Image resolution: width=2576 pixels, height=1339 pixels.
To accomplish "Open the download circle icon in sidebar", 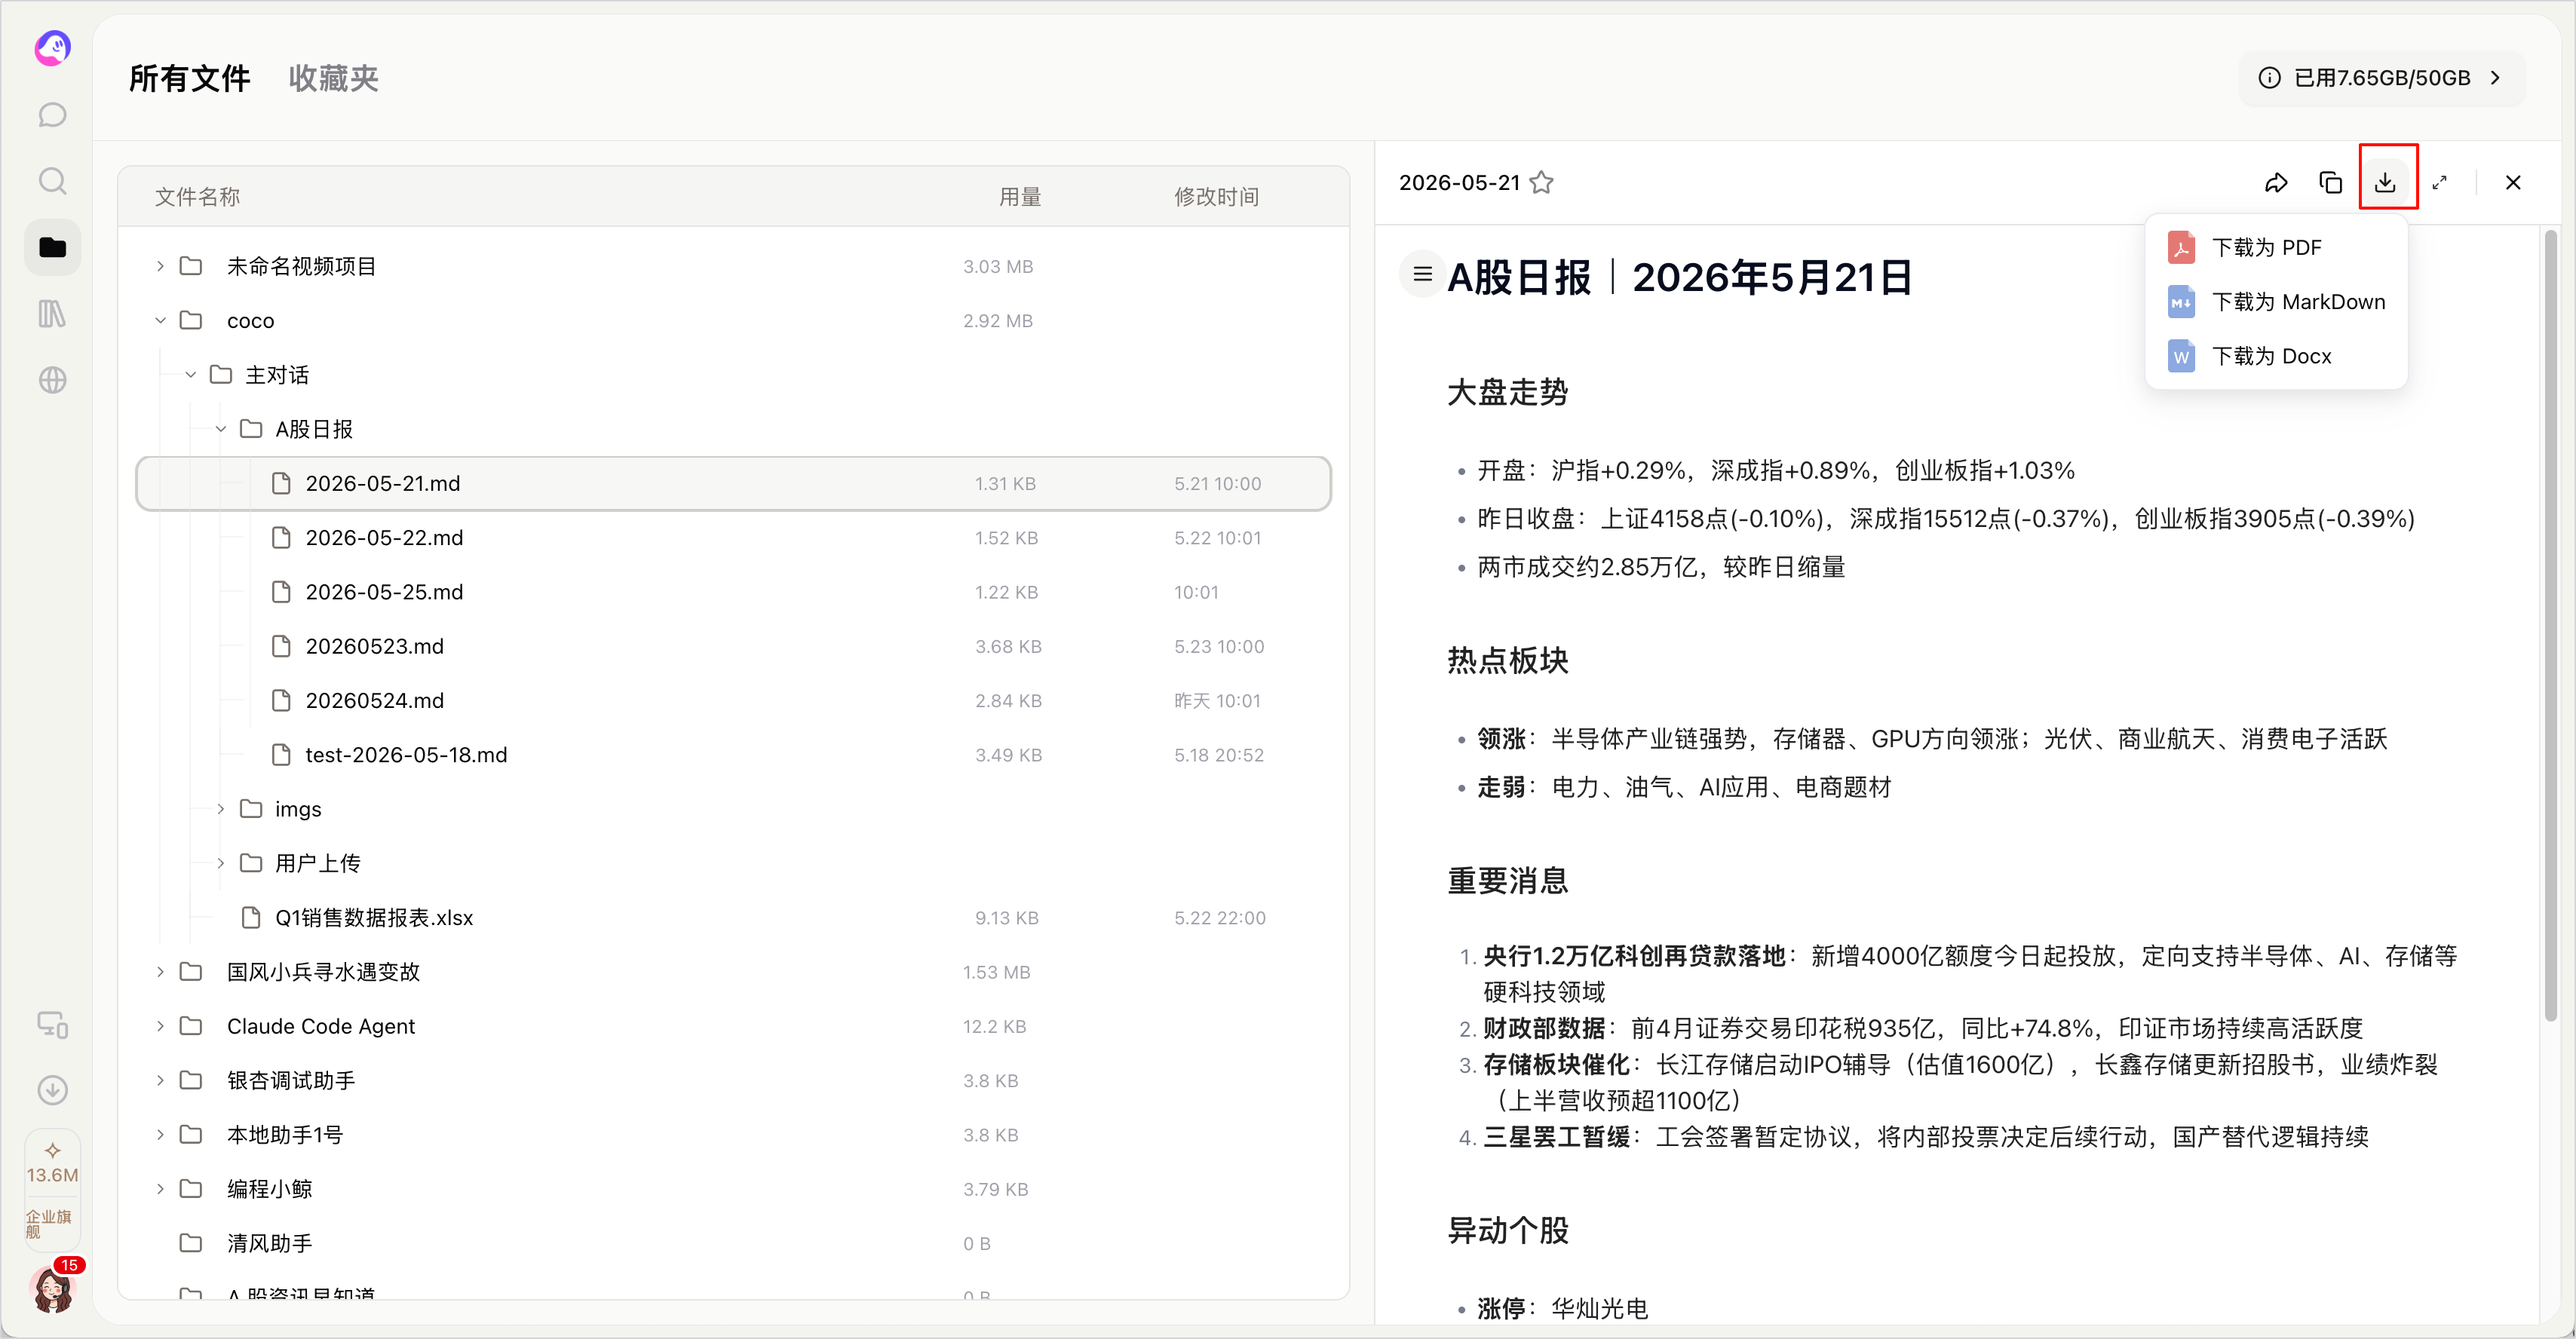I will 52,1089.
